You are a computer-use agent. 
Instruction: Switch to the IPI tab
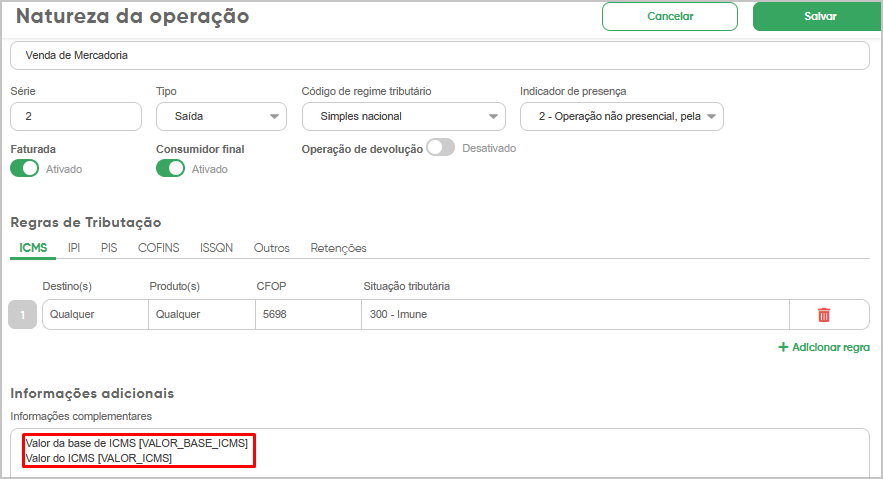[x=74, y=248]
